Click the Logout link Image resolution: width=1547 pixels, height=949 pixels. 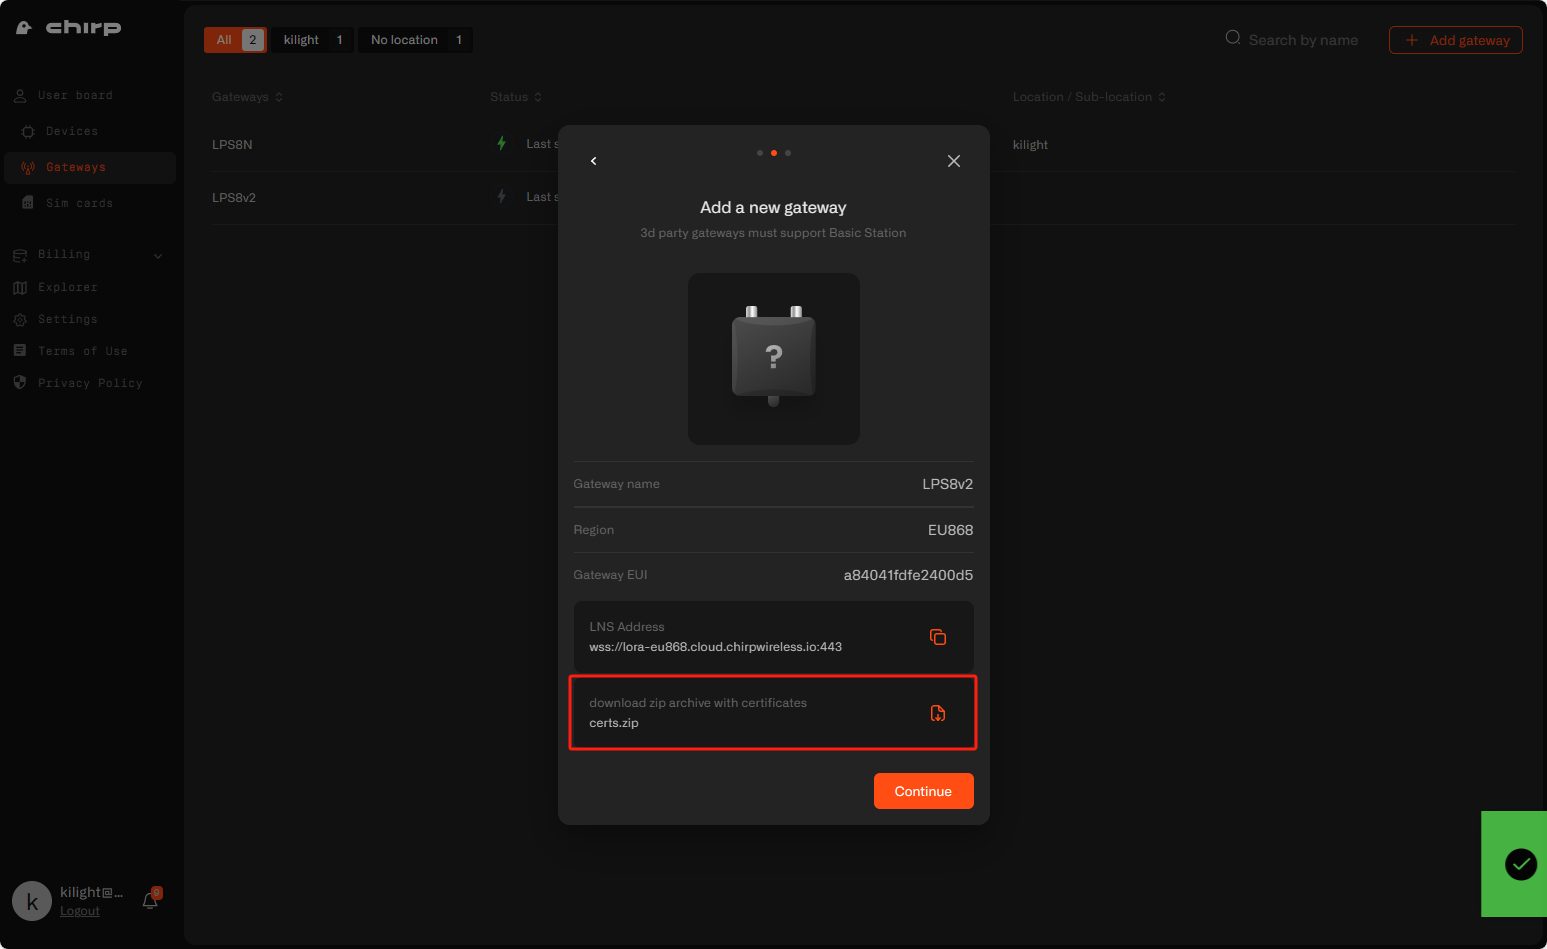[80, 911]
